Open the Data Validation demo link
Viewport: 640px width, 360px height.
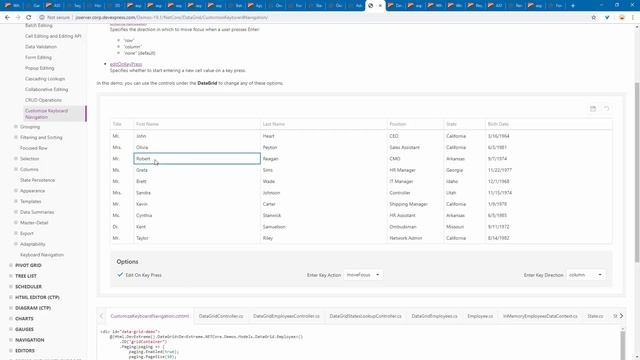[41, 47]
